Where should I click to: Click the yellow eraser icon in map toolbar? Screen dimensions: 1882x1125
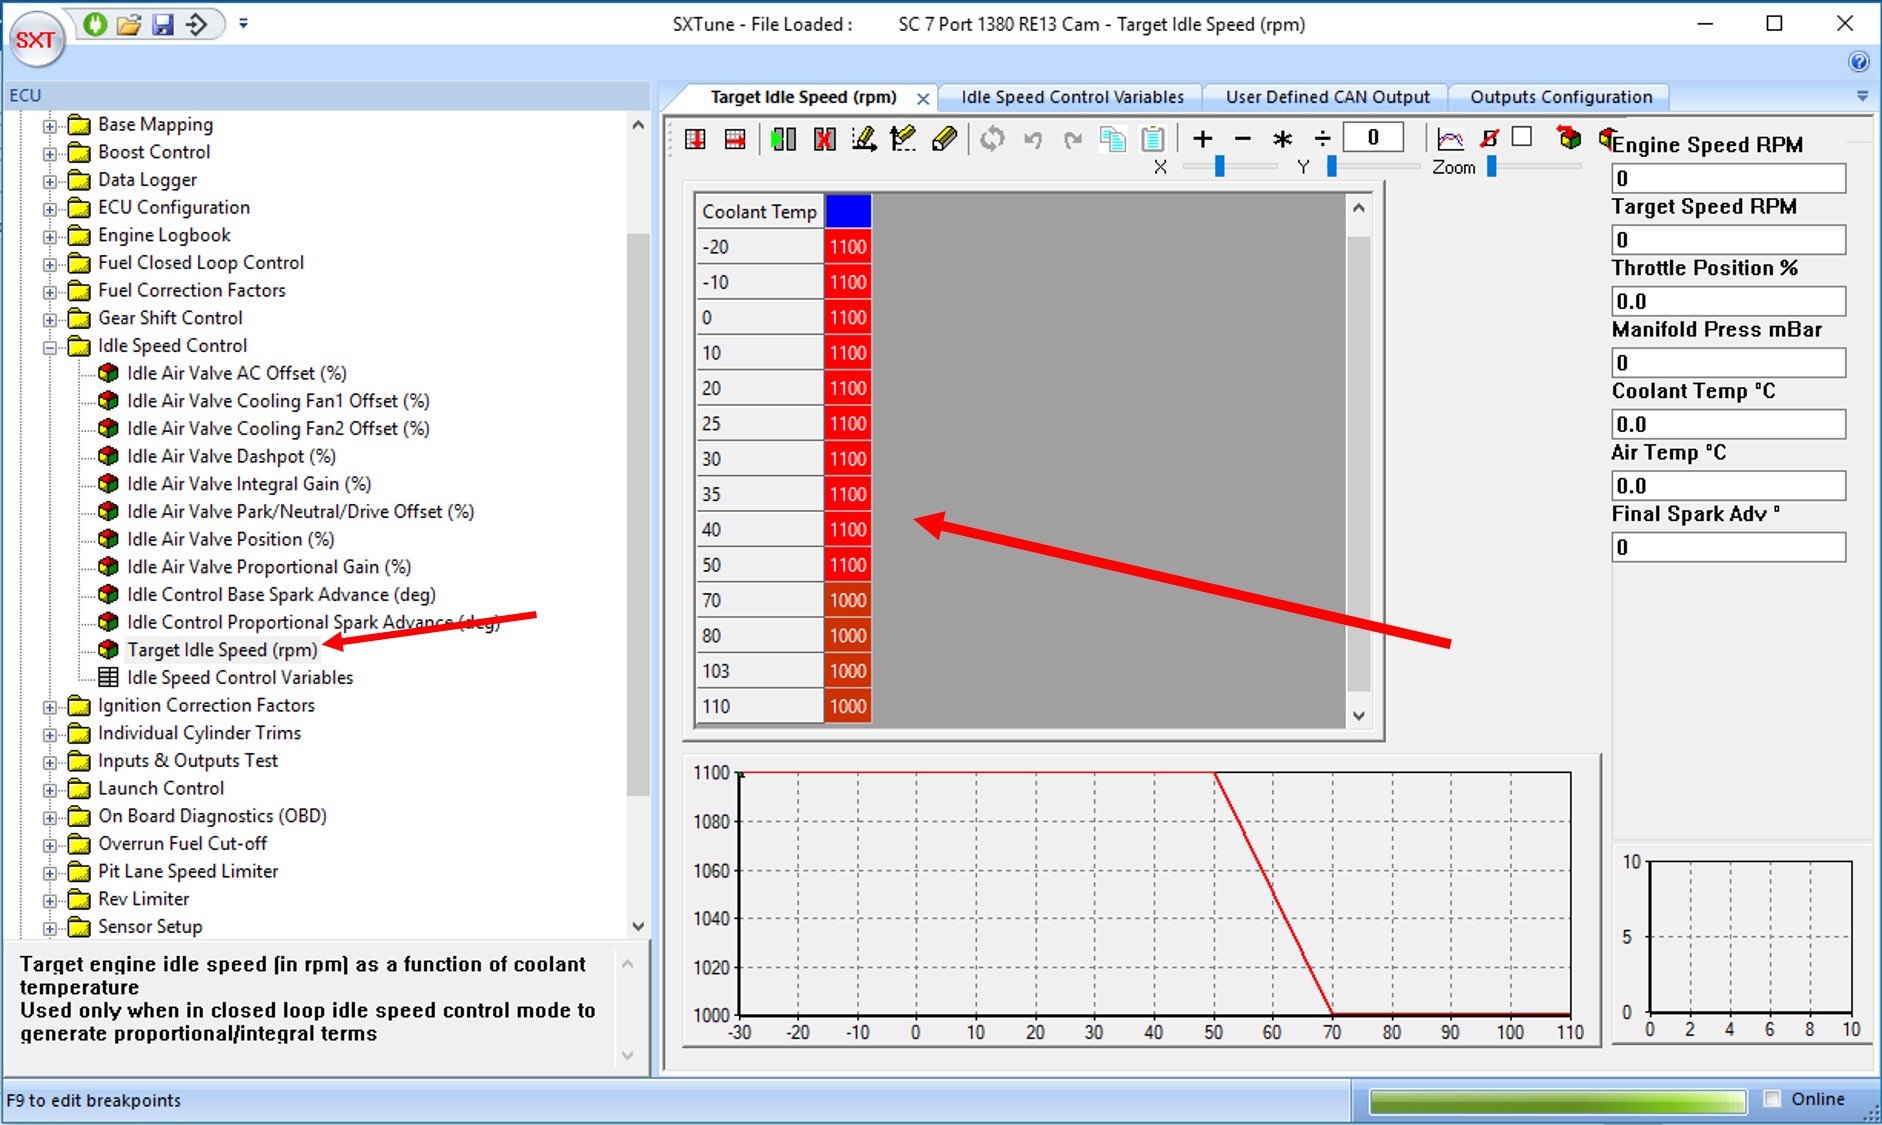coord(944,139)
